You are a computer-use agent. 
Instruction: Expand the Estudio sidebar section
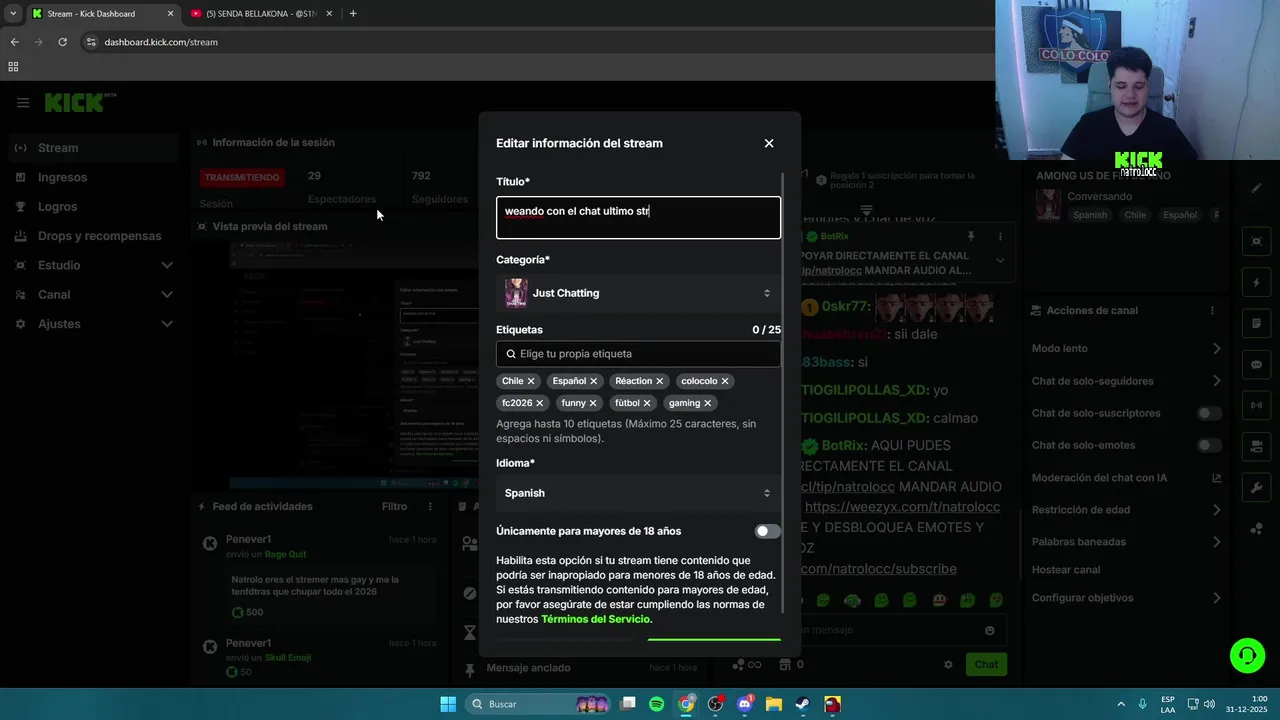point(95,265)
